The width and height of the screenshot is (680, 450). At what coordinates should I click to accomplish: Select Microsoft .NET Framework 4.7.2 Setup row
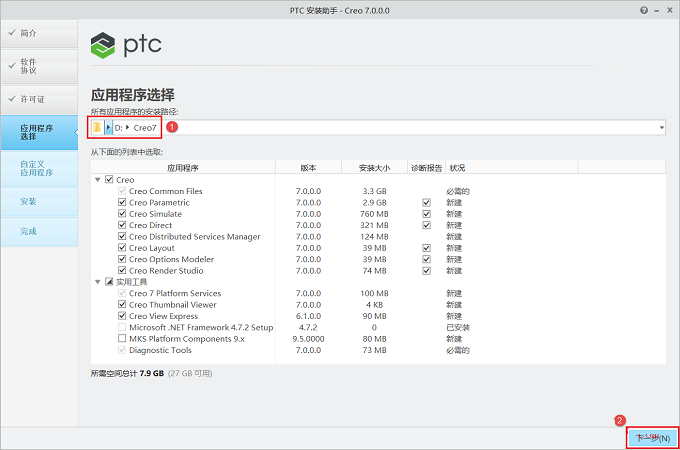378,327
